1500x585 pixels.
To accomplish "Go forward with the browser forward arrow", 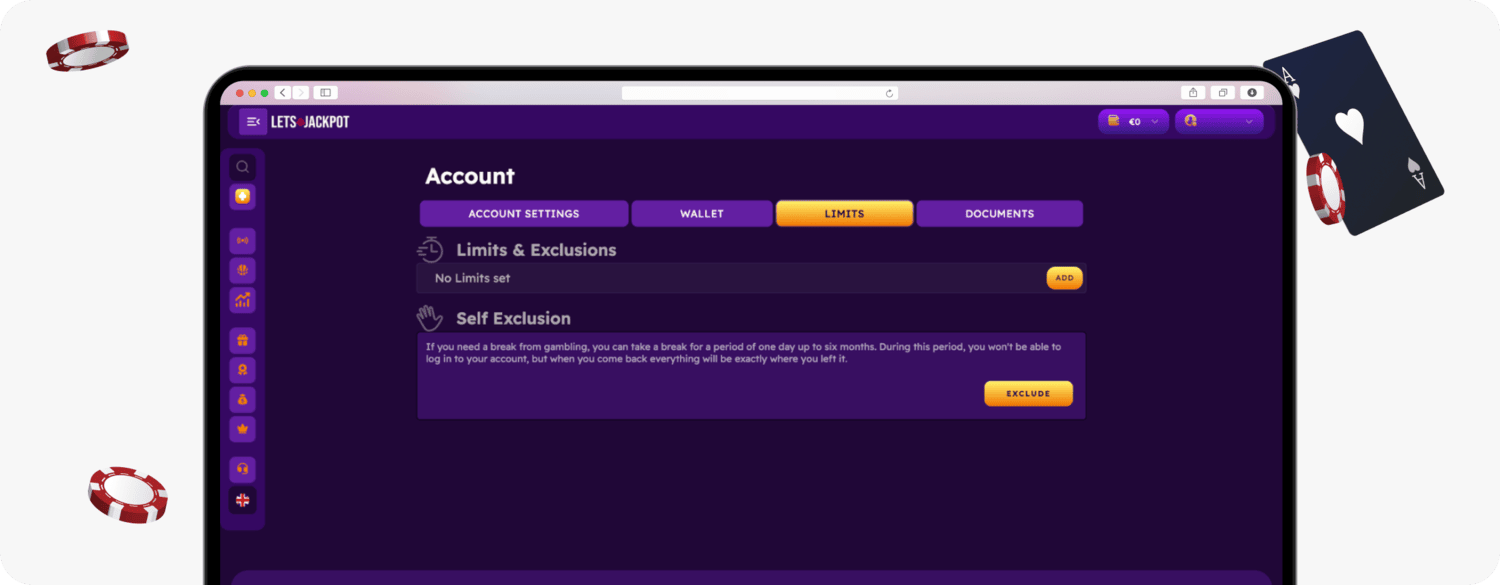I will pyautogui.click(x=301, y=93).
